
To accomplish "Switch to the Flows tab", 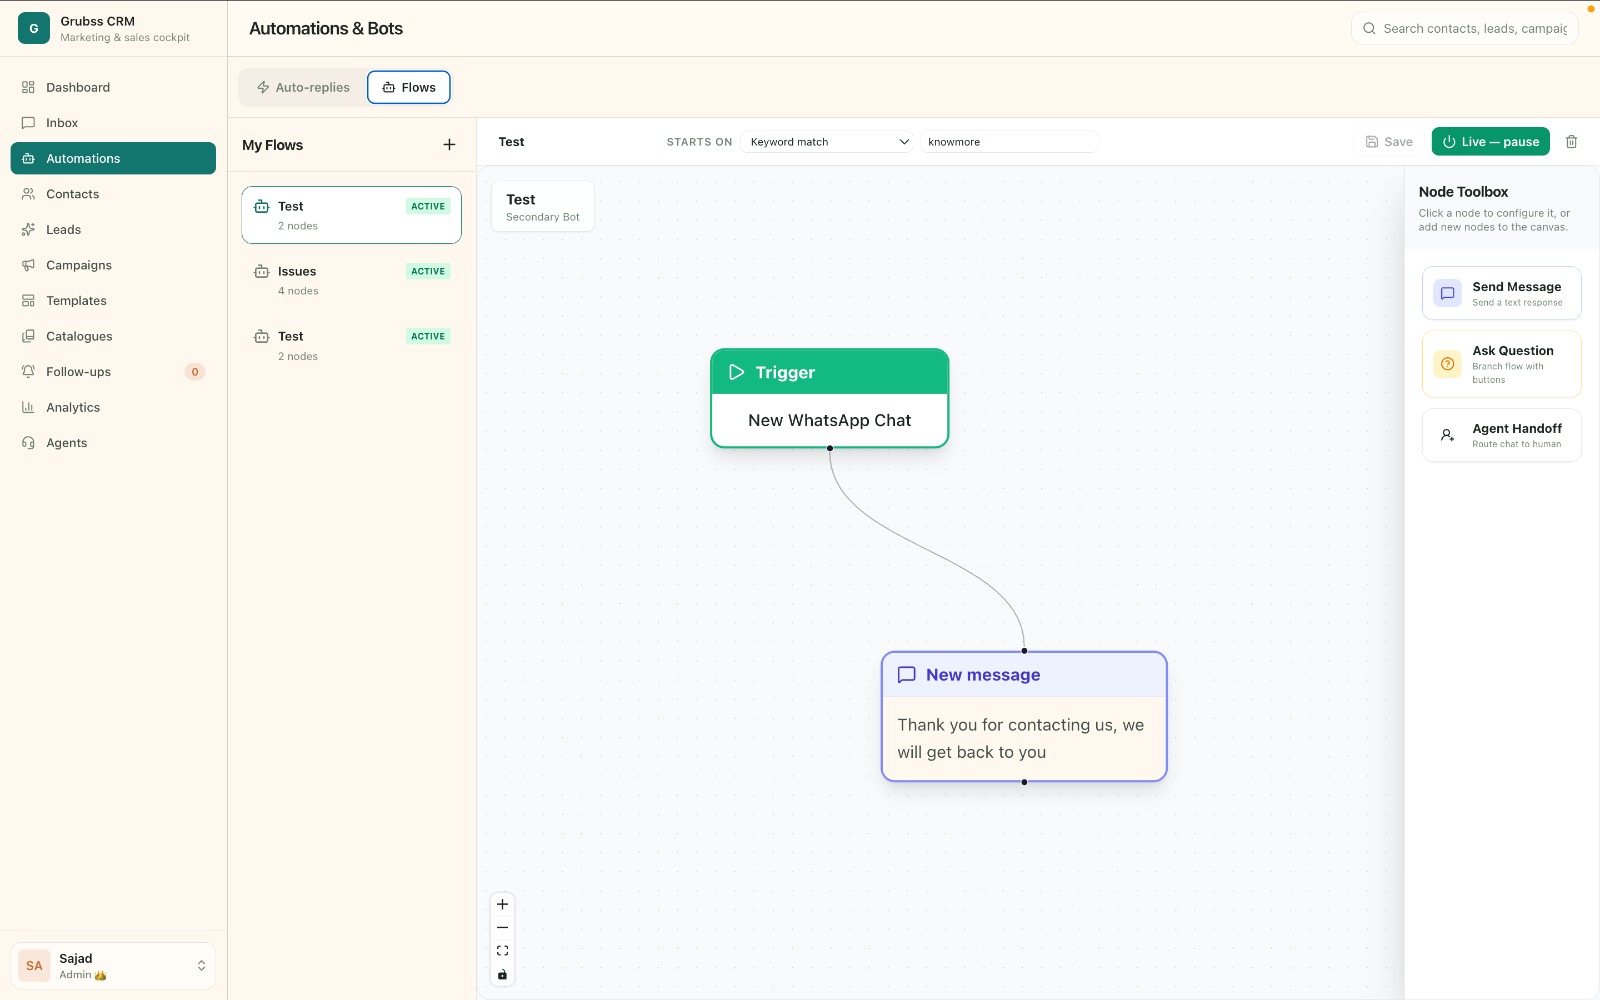I will click(409, 87).
